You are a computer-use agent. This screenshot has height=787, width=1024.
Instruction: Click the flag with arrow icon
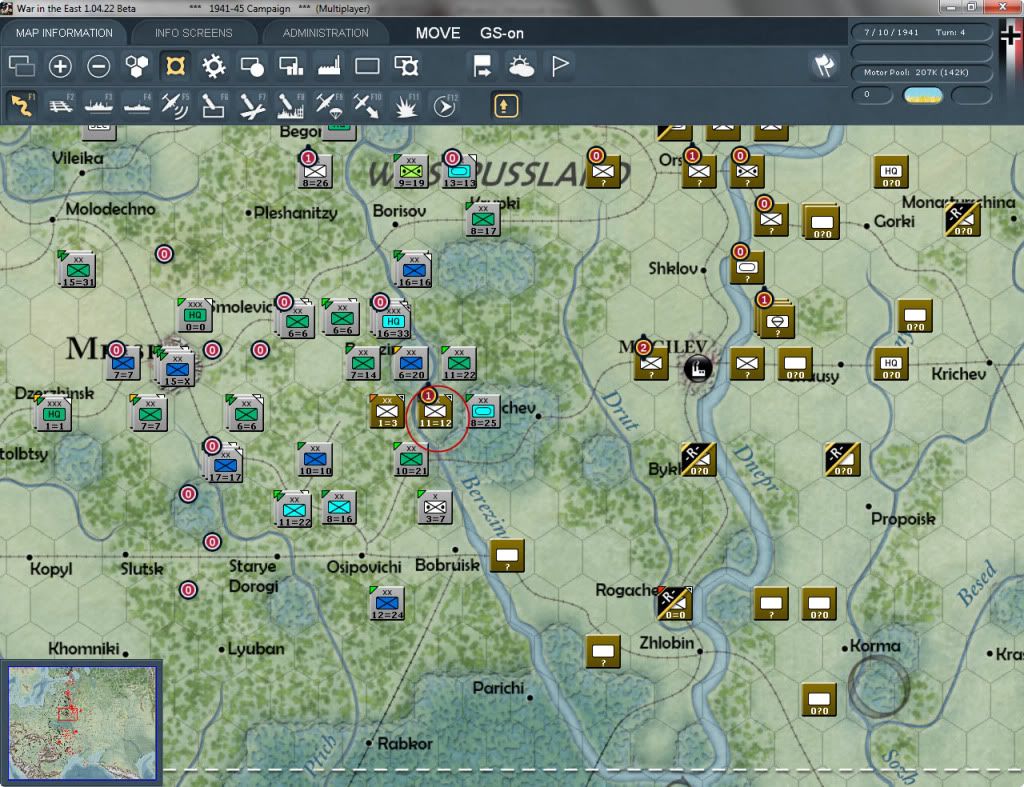(x=483, y=66)
